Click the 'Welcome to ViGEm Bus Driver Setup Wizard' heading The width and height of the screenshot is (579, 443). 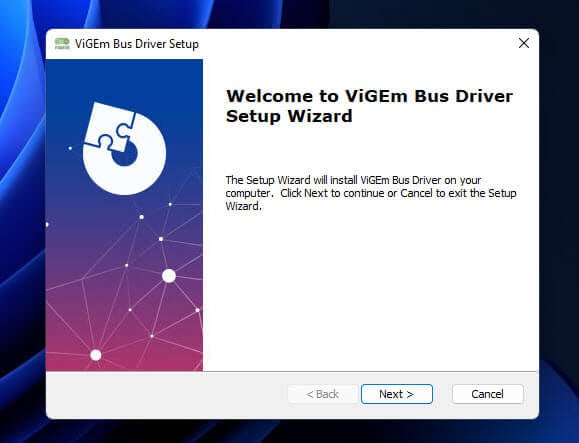pos(369,106)
